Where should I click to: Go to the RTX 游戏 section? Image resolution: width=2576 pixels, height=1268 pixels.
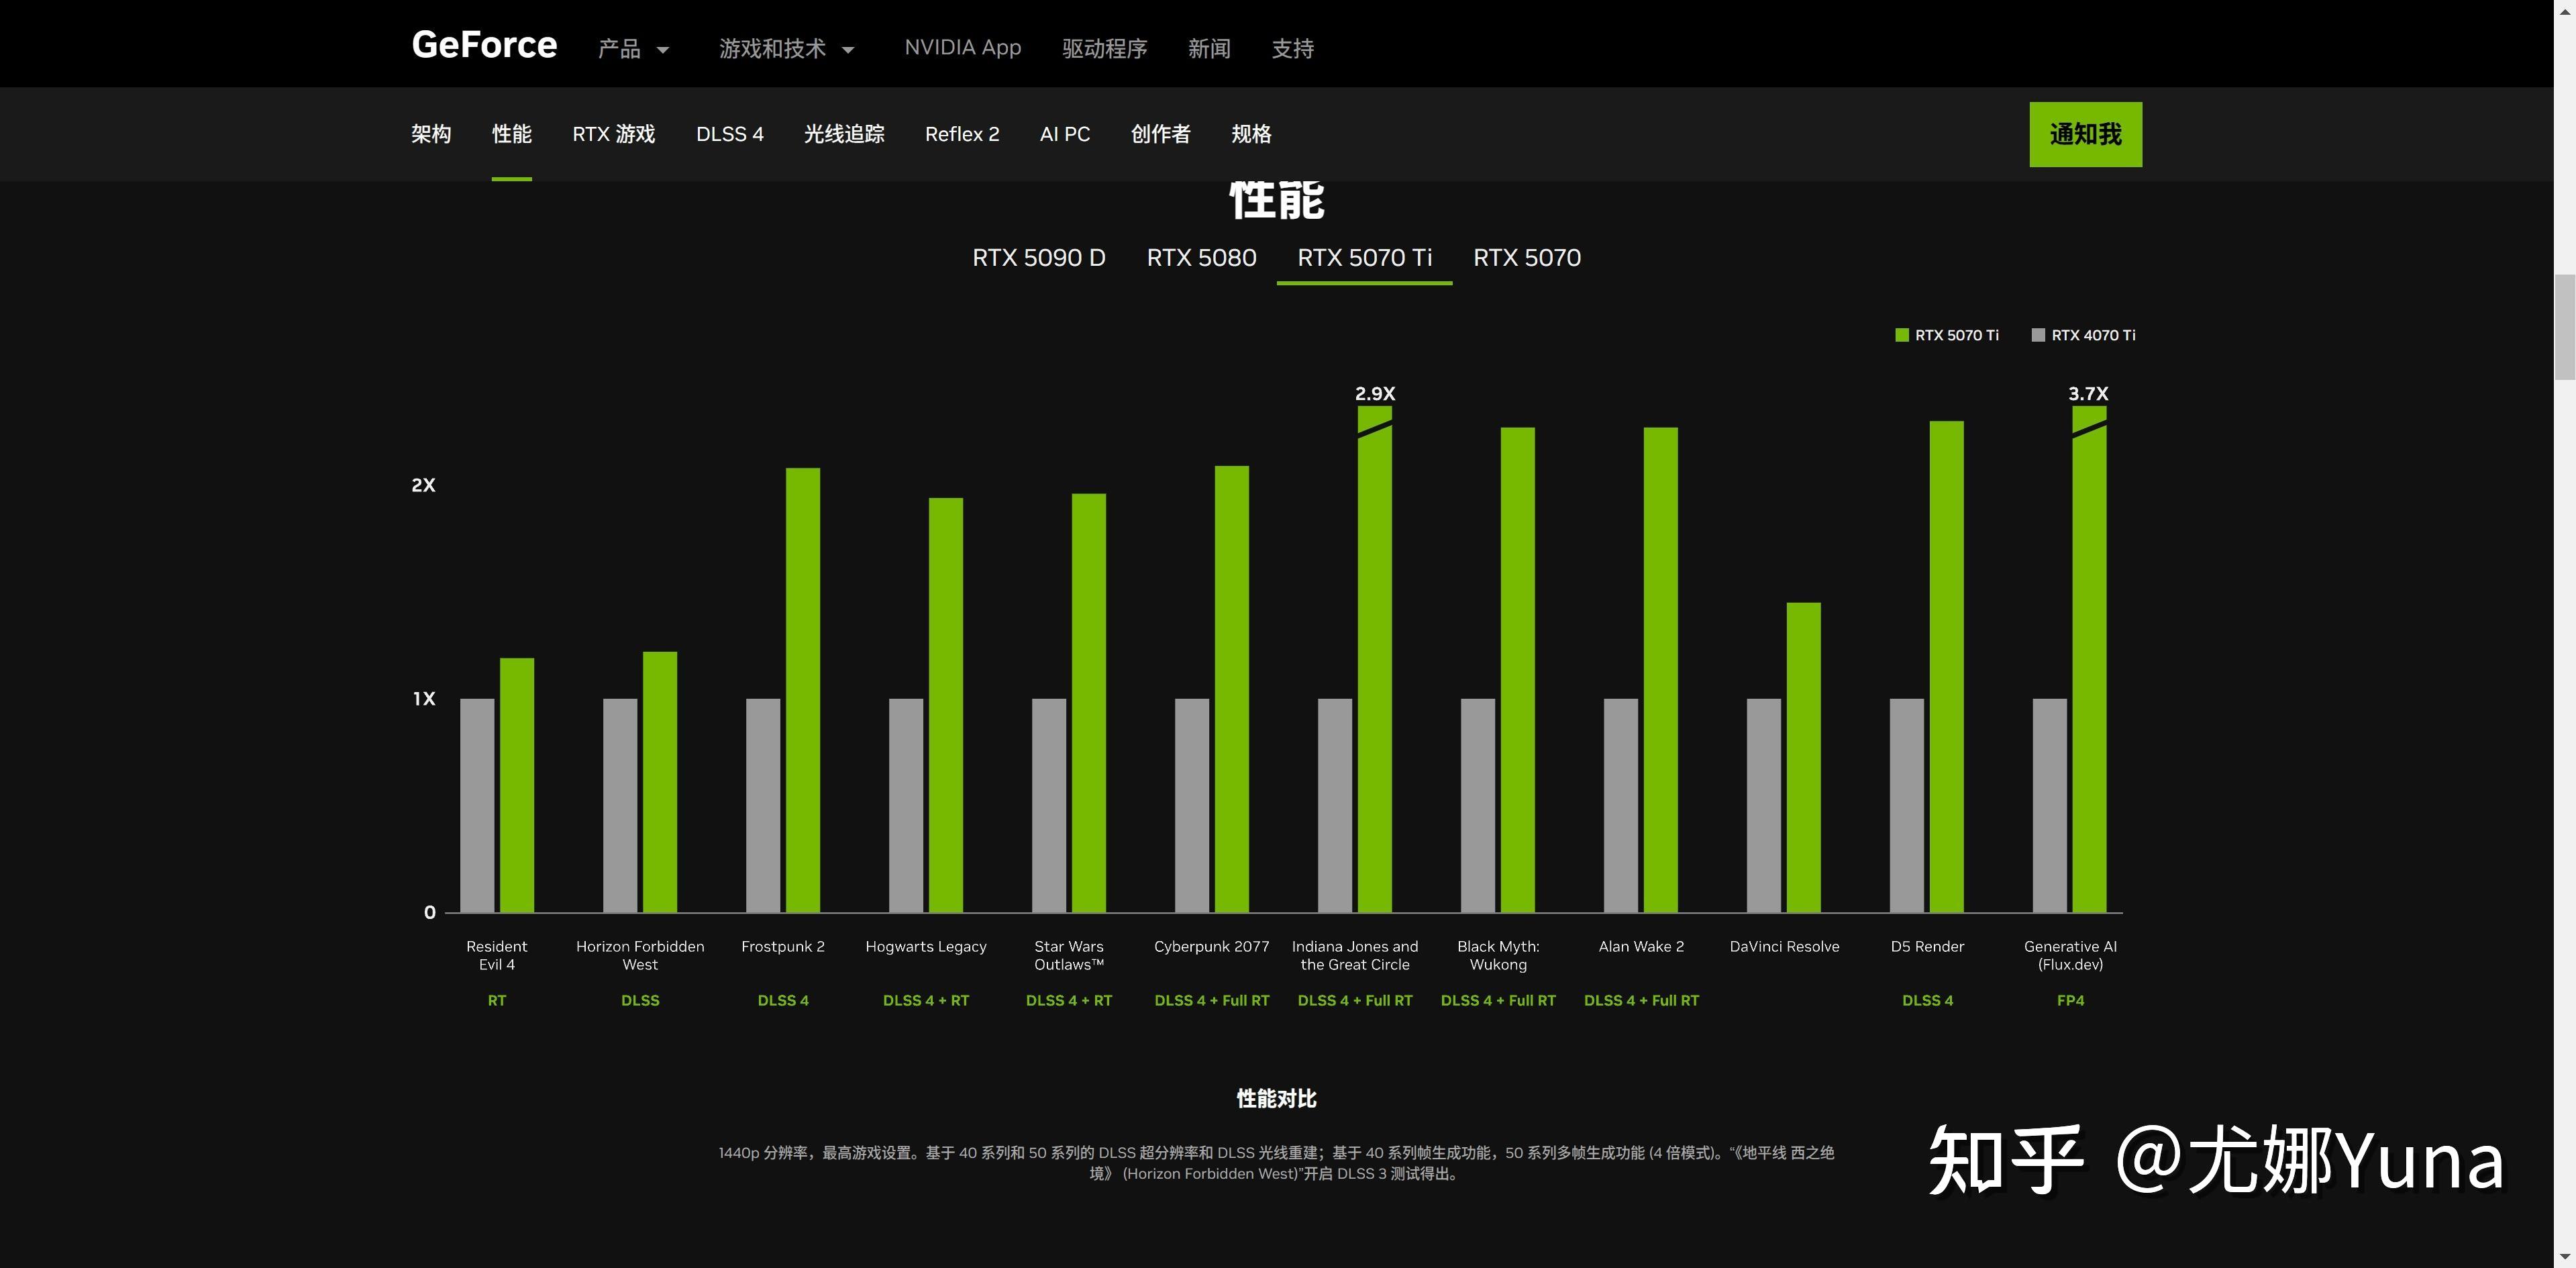613,134
